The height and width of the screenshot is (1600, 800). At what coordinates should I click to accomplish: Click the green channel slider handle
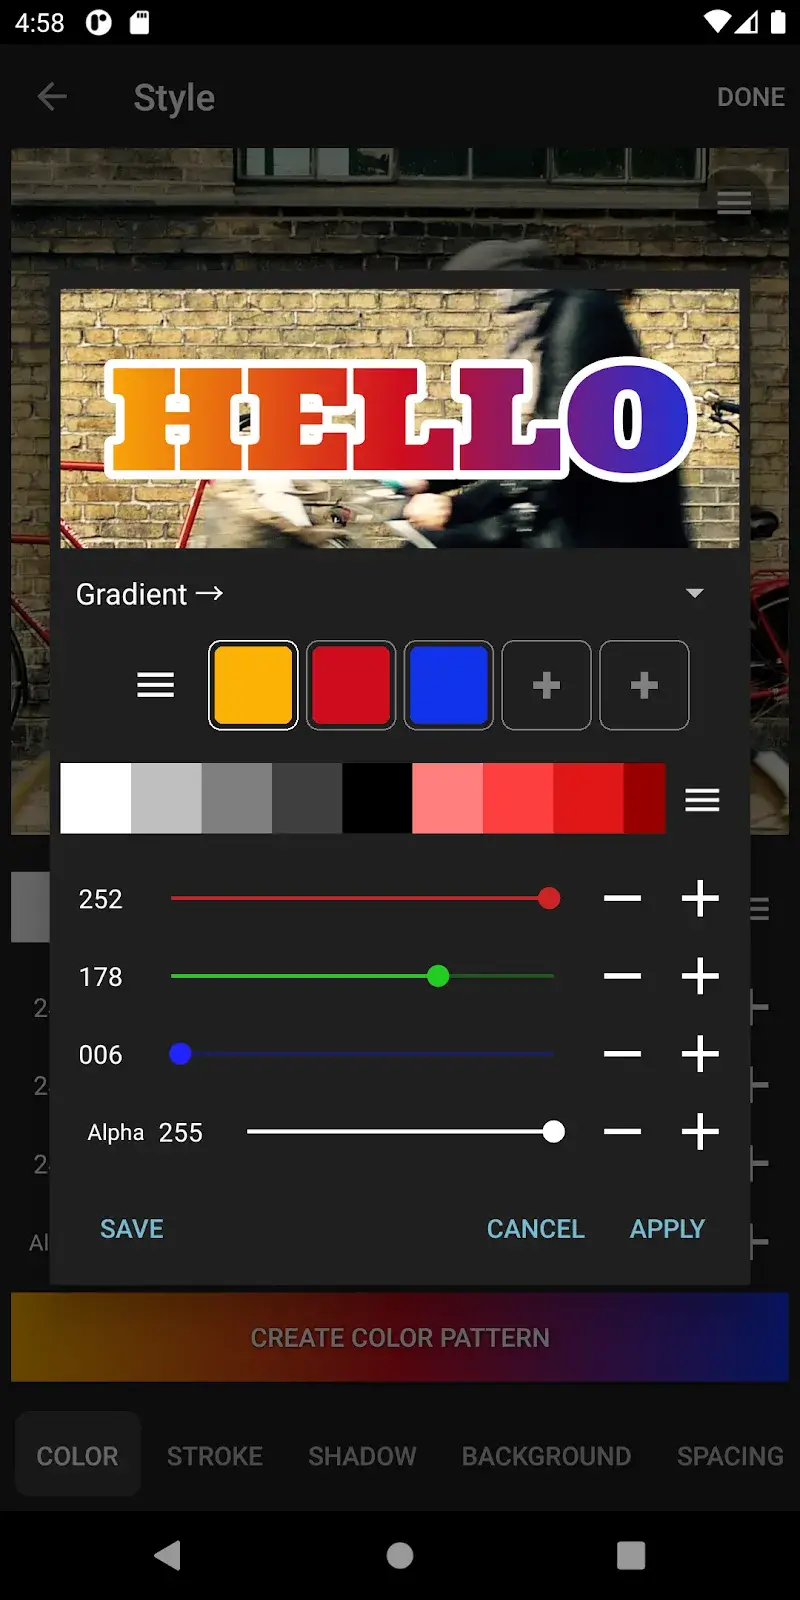point(438,976)
